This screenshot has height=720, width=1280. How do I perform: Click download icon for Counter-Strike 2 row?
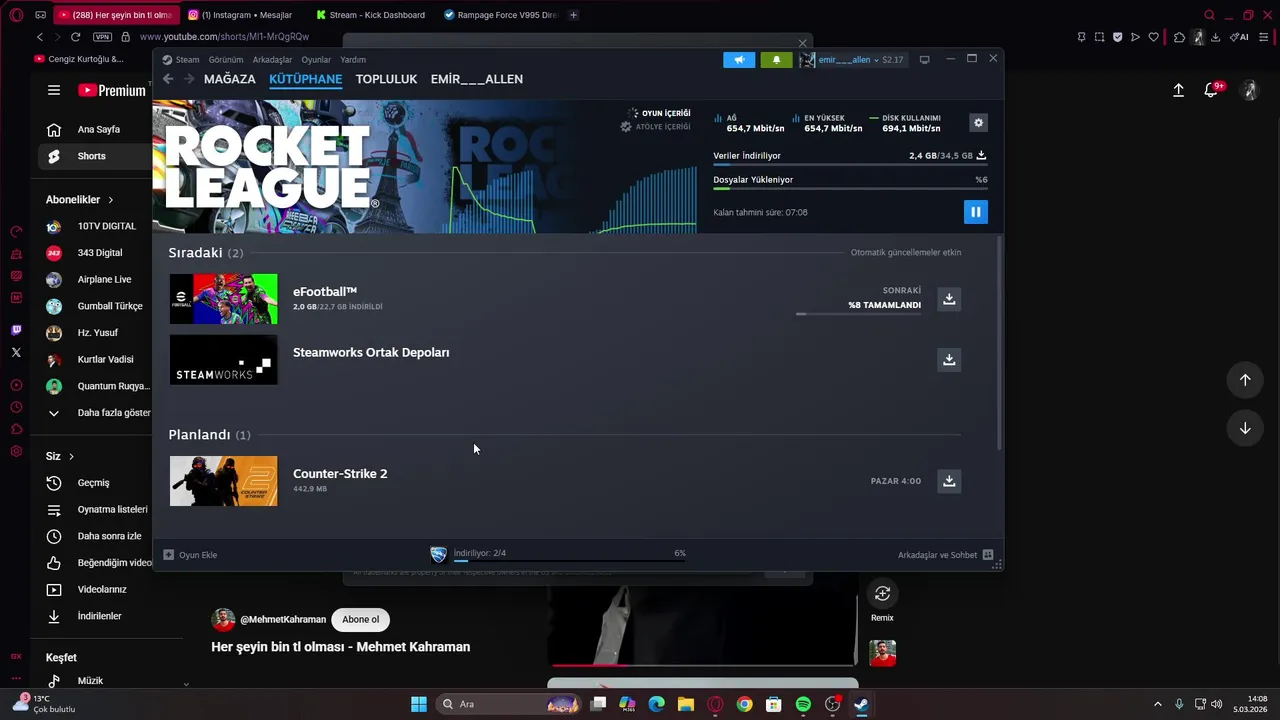(x=949, y=481)
